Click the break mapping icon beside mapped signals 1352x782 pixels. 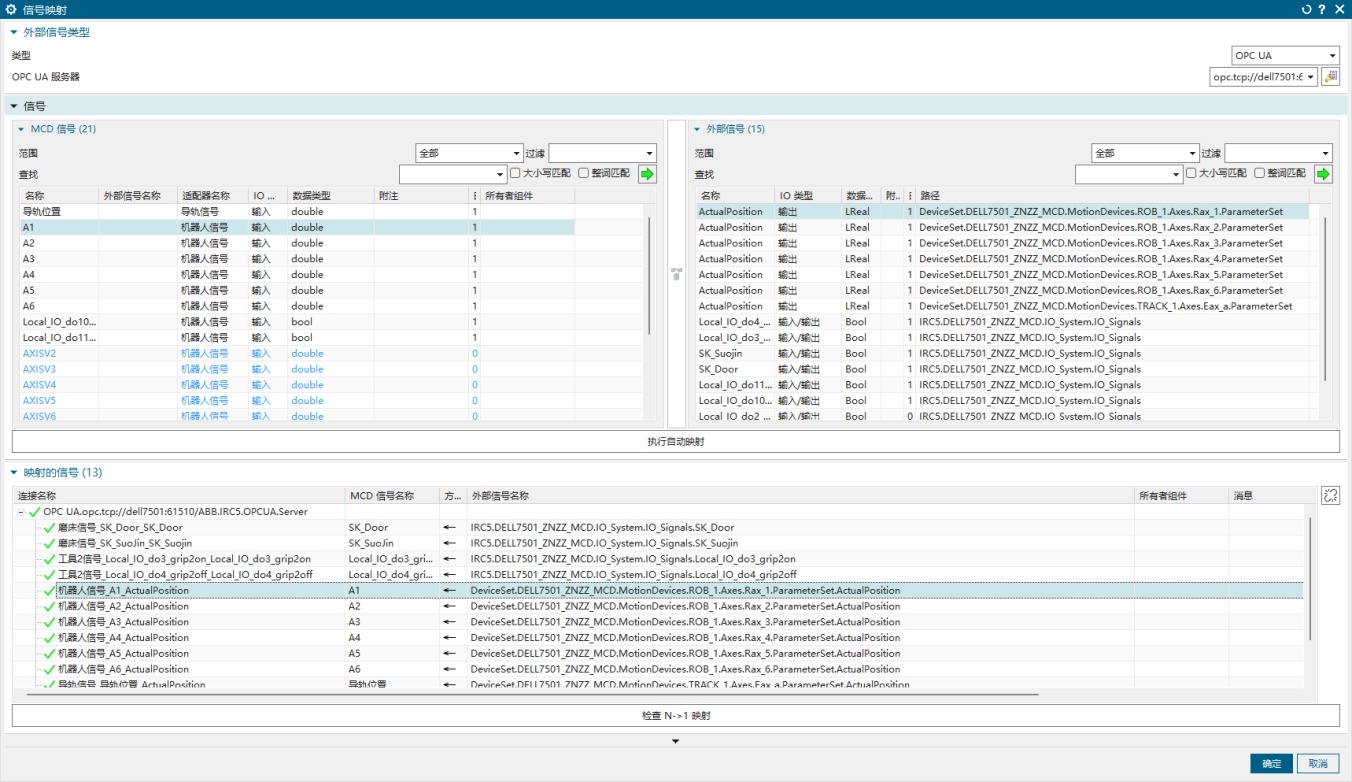(x=1329, y=495)
